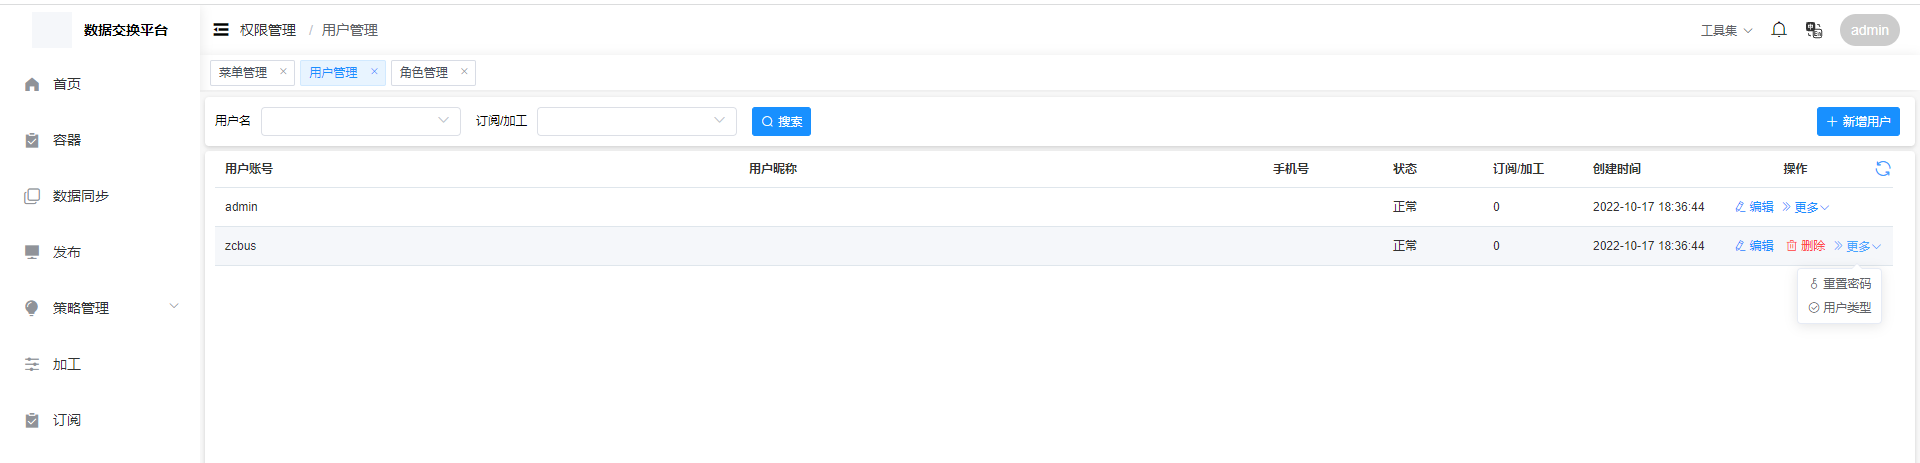Screen dimensions: 1920x463
Task: Switch to the 角色管理 tab
Action: click(424, 73)
